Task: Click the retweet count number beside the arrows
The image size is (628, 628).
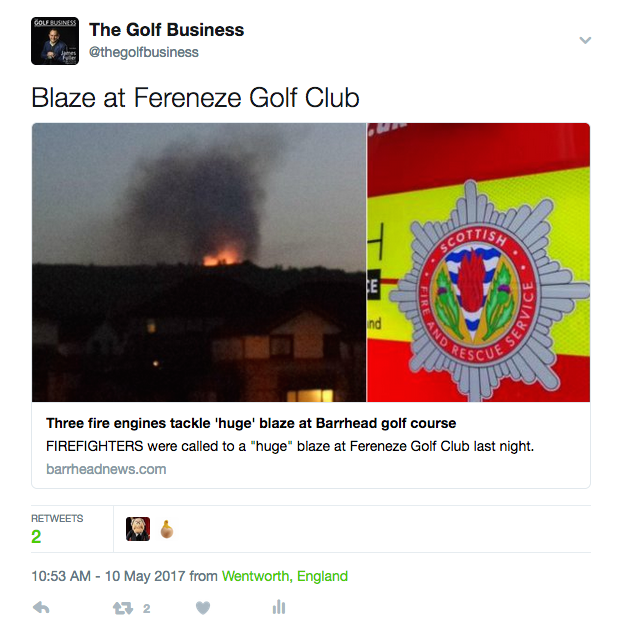Action: [x=147, y=609]
